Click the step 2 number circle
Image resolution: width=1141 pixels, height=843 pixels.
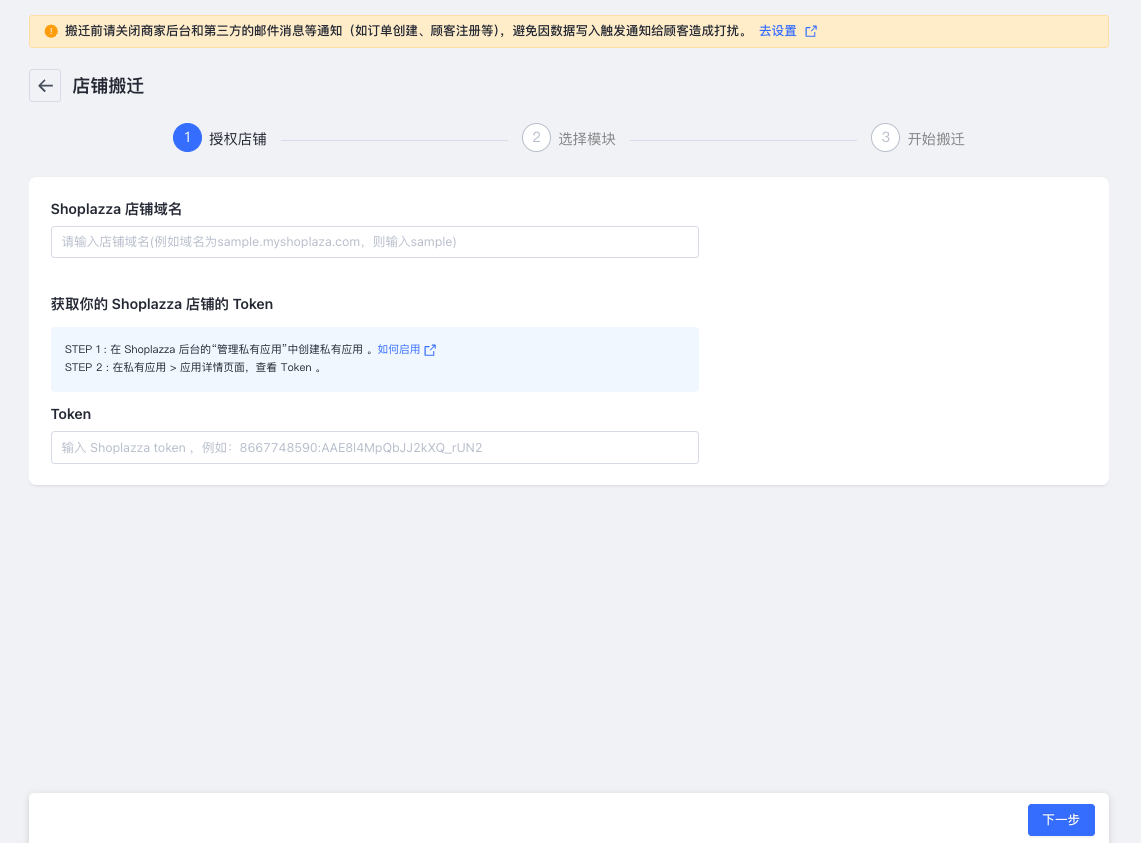536,138
